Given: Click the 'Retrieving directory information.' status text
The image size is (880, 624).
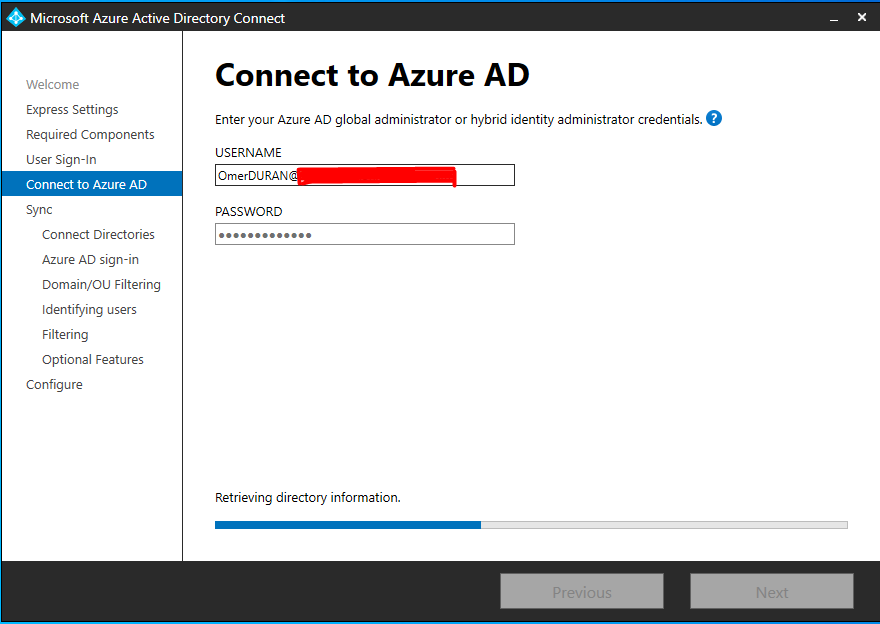Looking at the screenshot, I should click(x=308, y=498).
